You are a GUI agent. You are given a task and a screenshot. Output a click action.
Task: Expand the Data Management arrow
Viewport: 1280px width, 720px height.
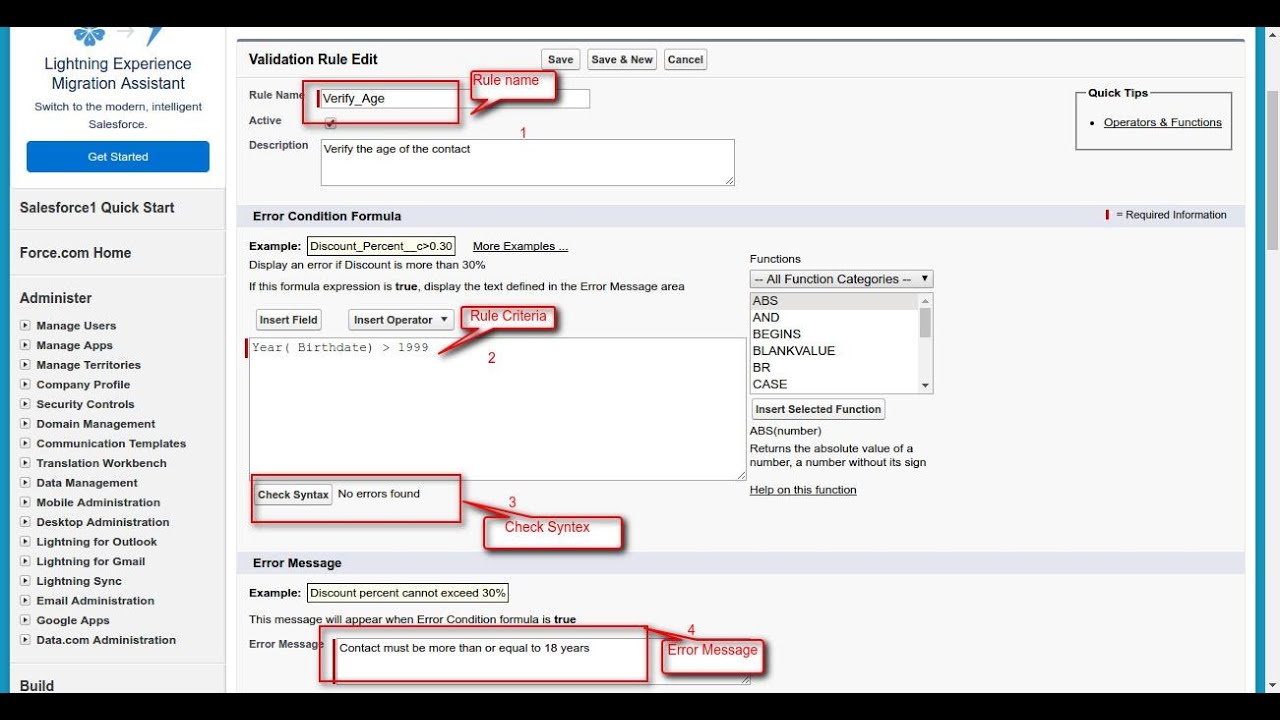25,483
